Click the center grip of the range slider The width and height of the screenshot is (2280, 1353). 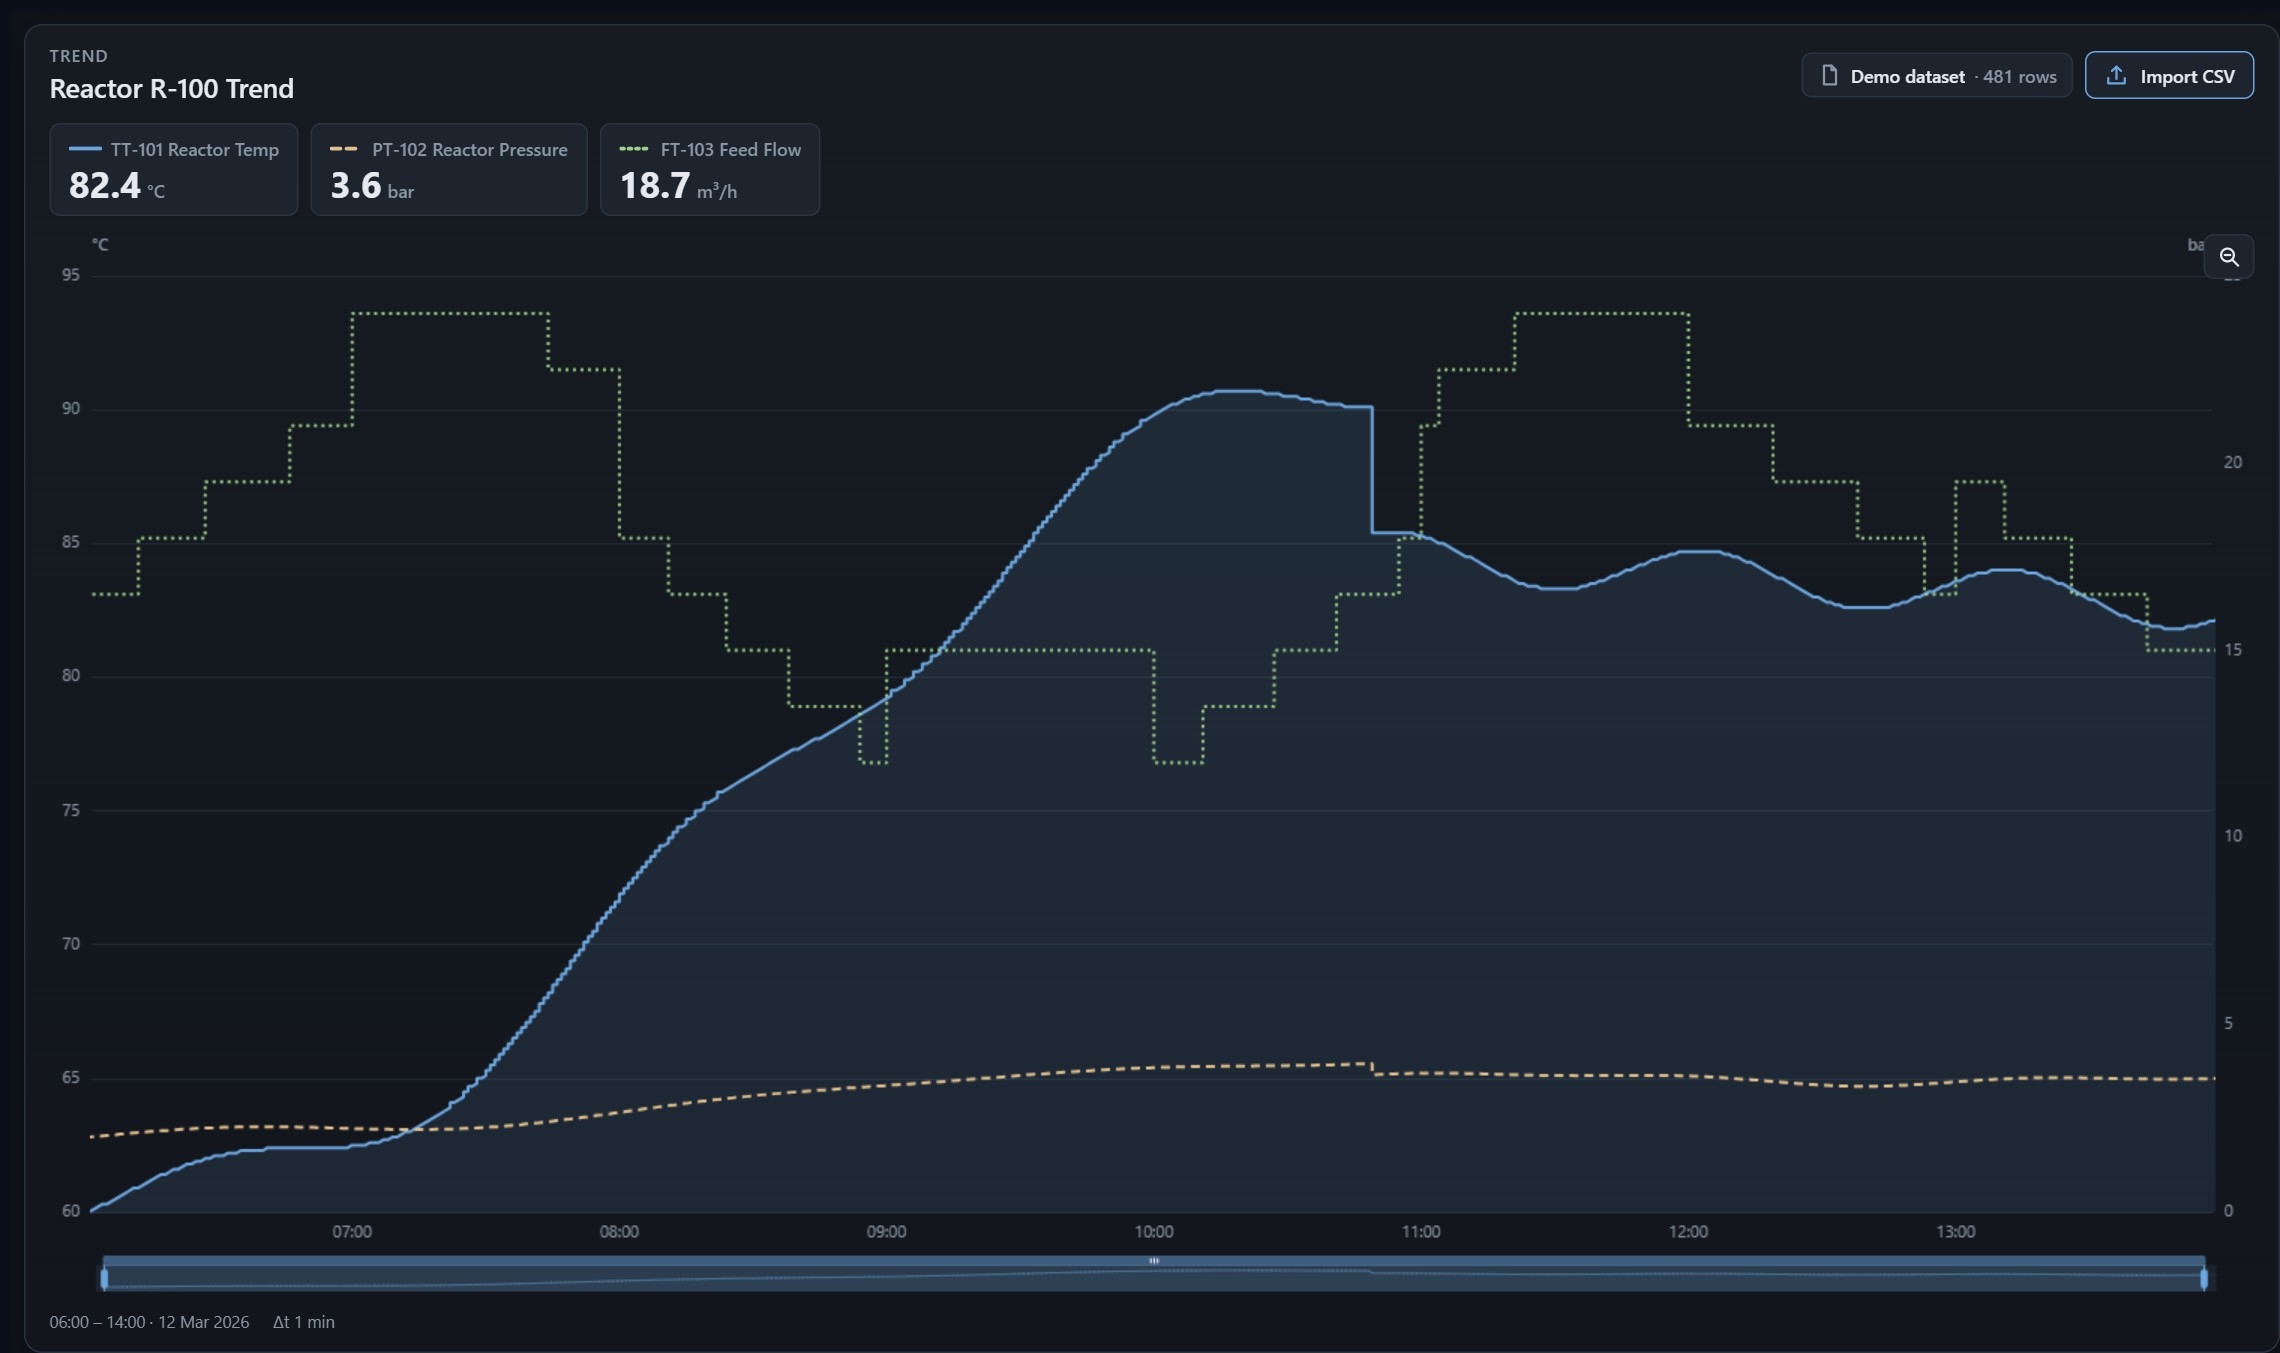click(x=1154, y=1261)
